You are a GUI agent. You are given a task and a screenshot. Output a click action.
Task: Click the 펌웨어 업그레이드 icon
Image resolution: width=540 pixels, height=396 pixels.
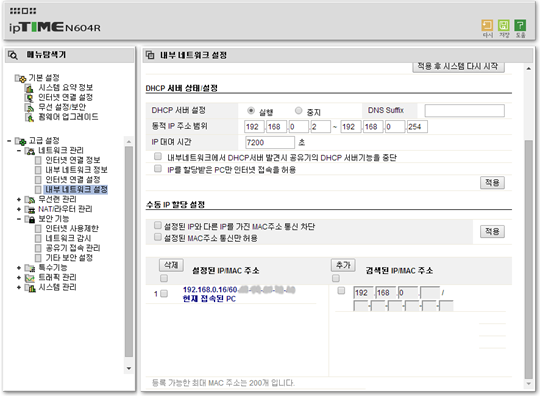(x=29, y=117)
